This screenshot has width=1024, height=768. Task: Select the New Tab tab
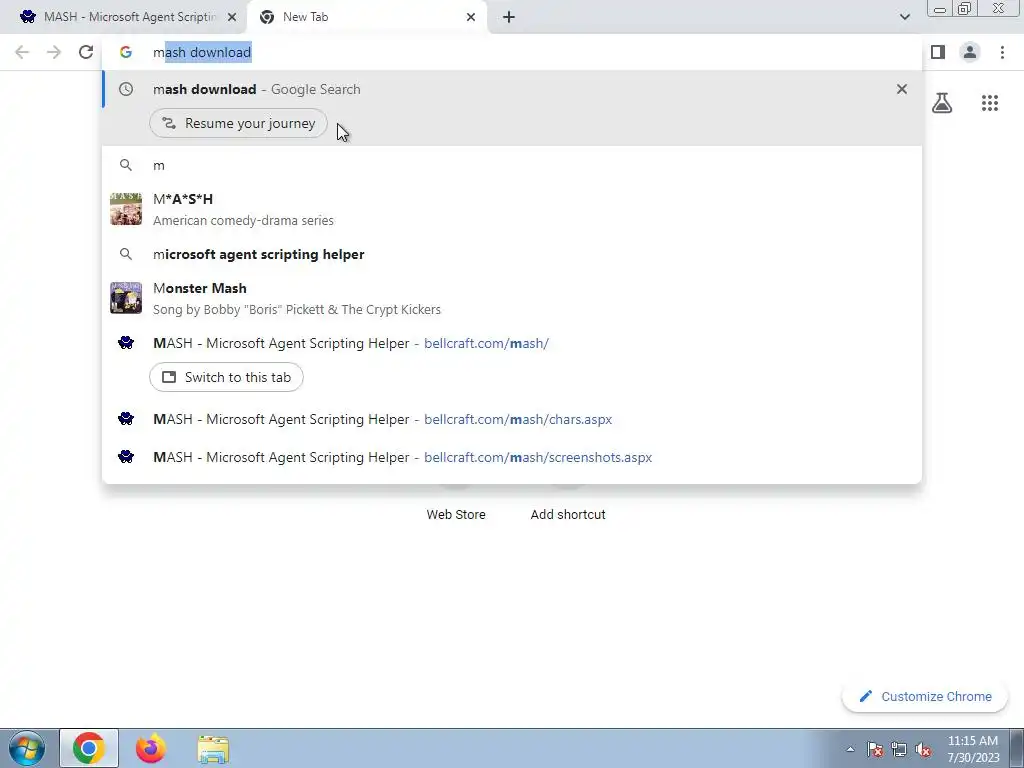pos(367,17)
